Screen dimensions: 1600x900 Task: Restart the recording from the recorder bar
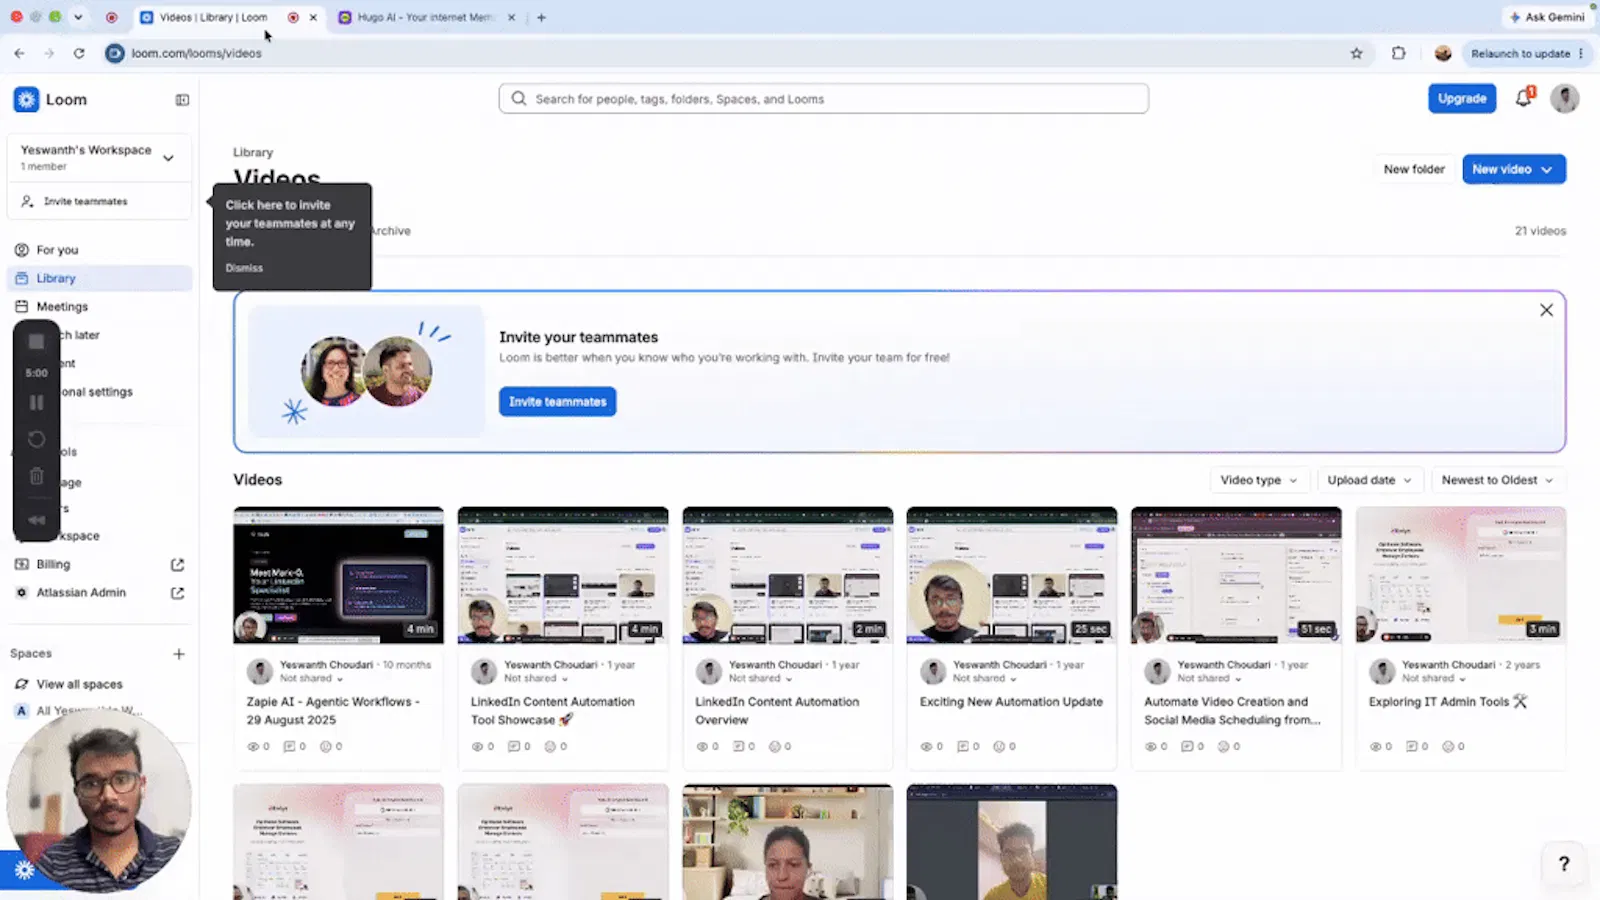[x=36, y=439]
